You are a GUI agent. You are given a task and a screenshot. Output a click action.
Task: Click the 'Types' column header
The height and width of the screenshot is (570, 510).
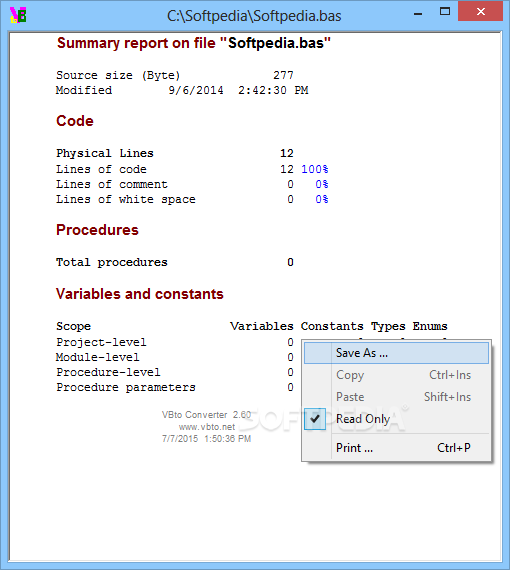point(388,326)
